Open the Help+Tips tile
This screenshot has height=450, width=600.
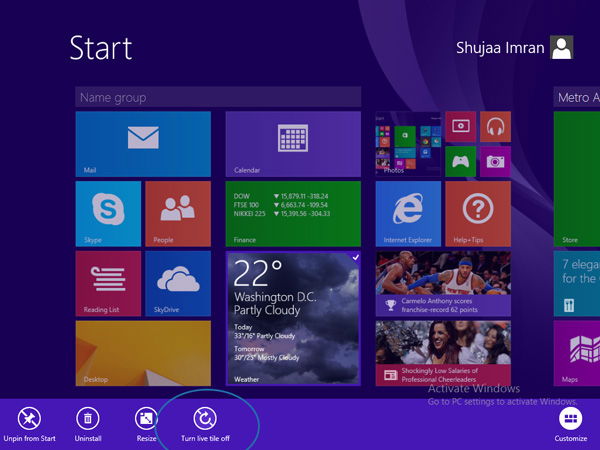478,214
